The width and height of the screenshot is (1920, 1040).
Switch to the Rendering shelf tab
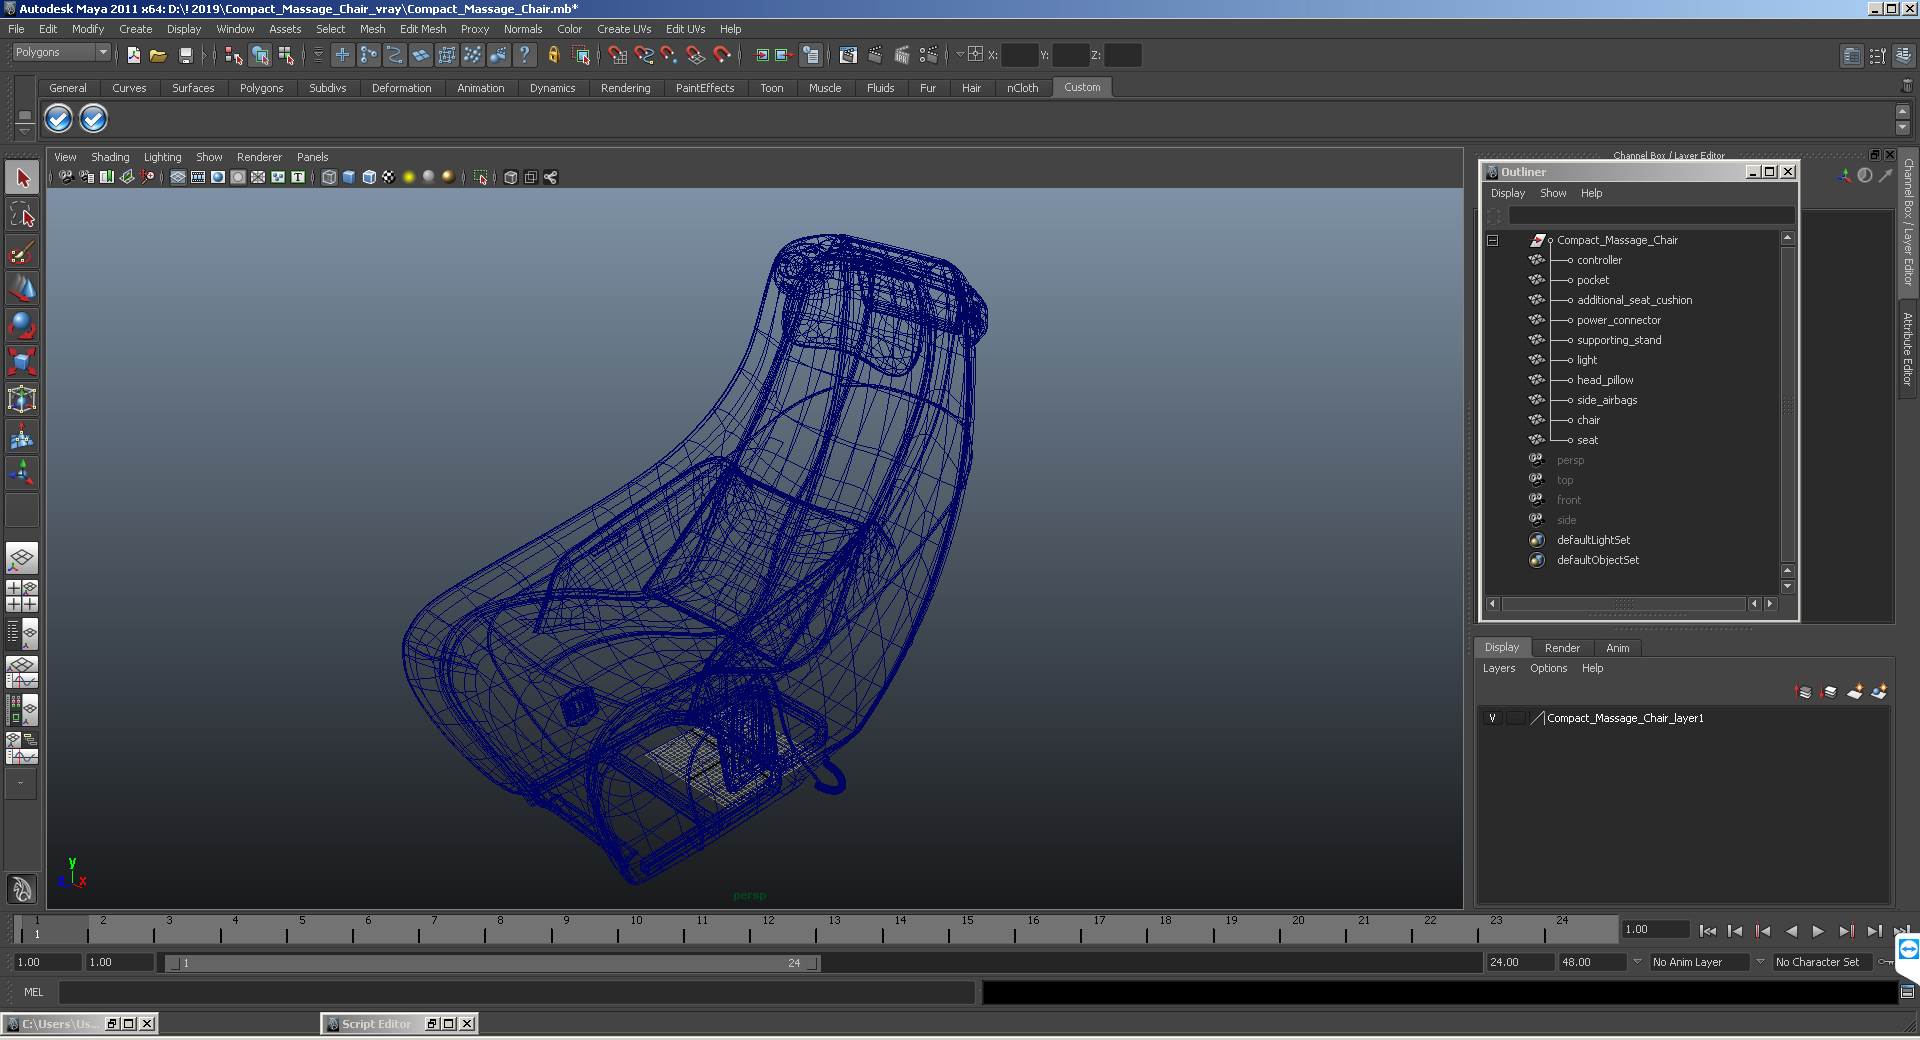pyautogui.click(x=625, y=88)
